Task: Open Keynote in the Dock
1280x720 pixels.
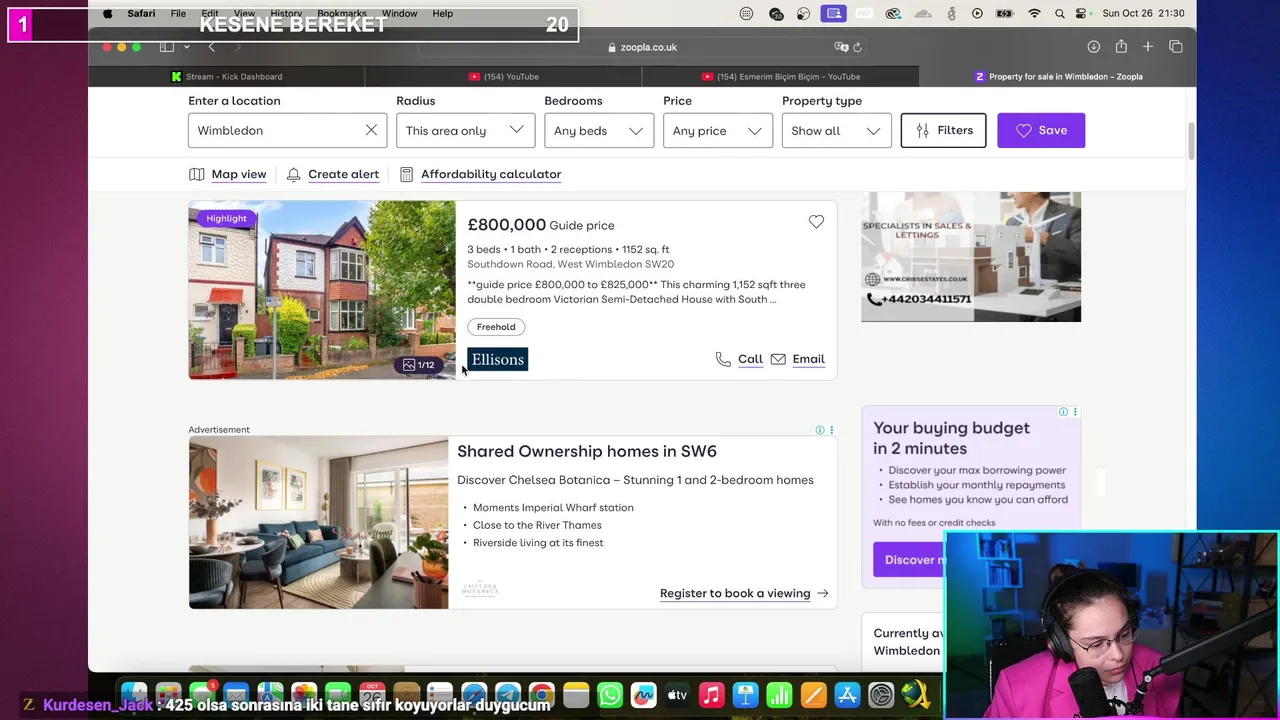Action: click(x=745, y=694)
